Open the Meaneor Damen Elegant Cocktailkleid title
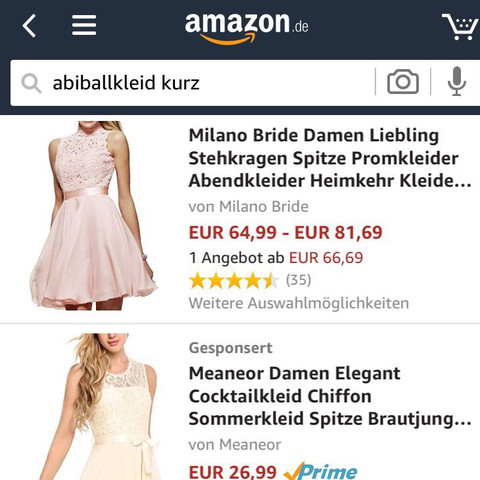480x480 pixels. point(330,396)
